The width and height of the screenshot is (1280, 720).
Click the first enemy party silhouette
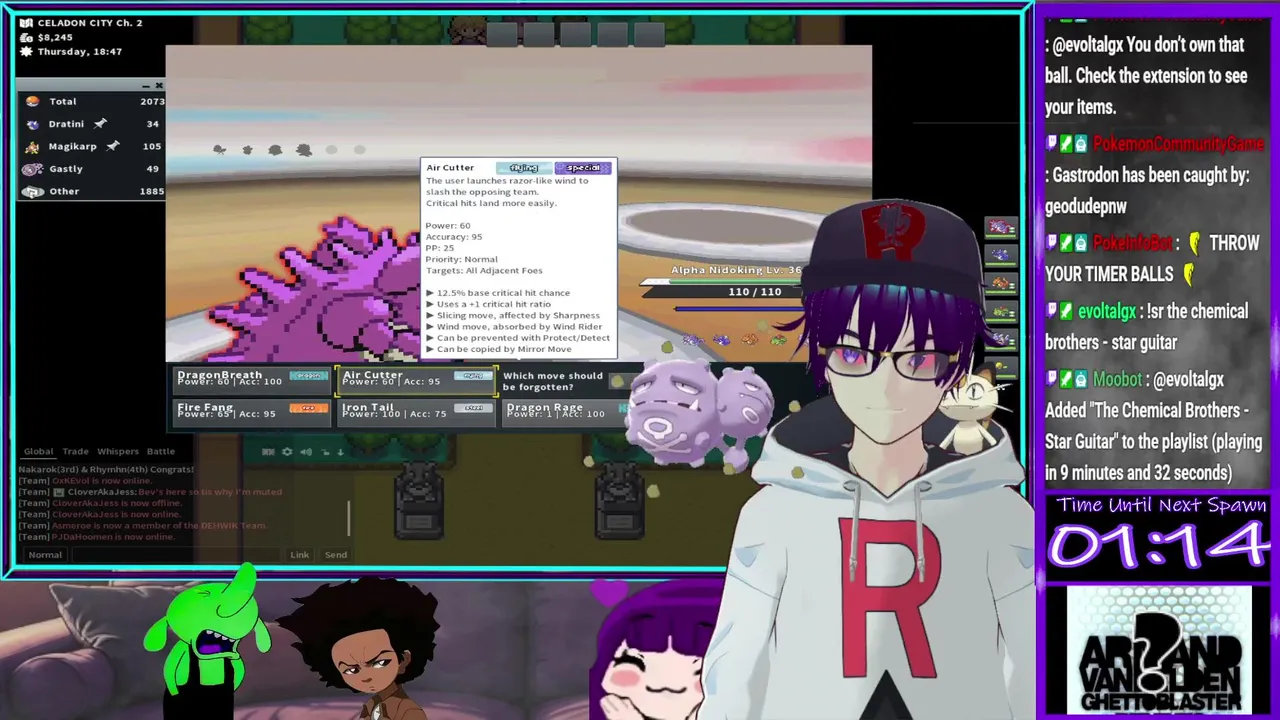click(x=219, y=150)
